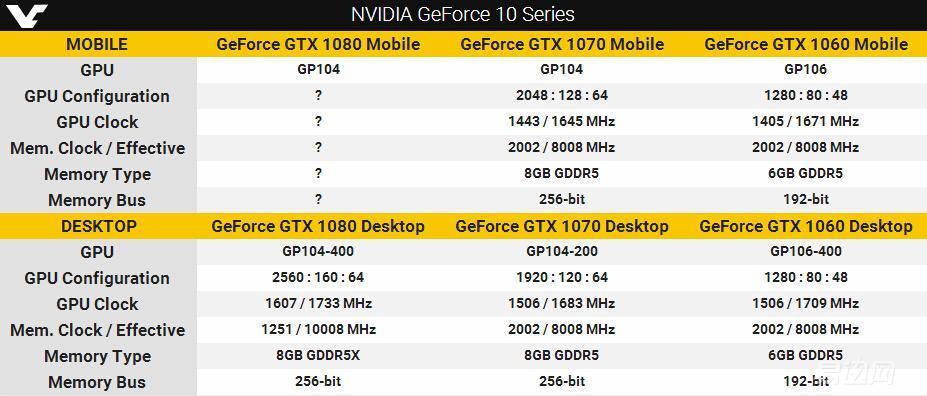Click the mobile 192-bit memory bus cell
Screen dimensions: 927x396
pos(806,200)
